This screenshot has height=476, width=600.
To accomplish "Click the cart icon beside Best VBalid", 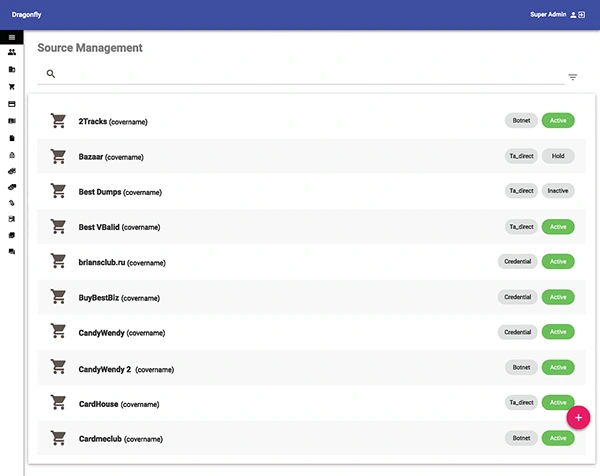I will (x=58, y=226).
